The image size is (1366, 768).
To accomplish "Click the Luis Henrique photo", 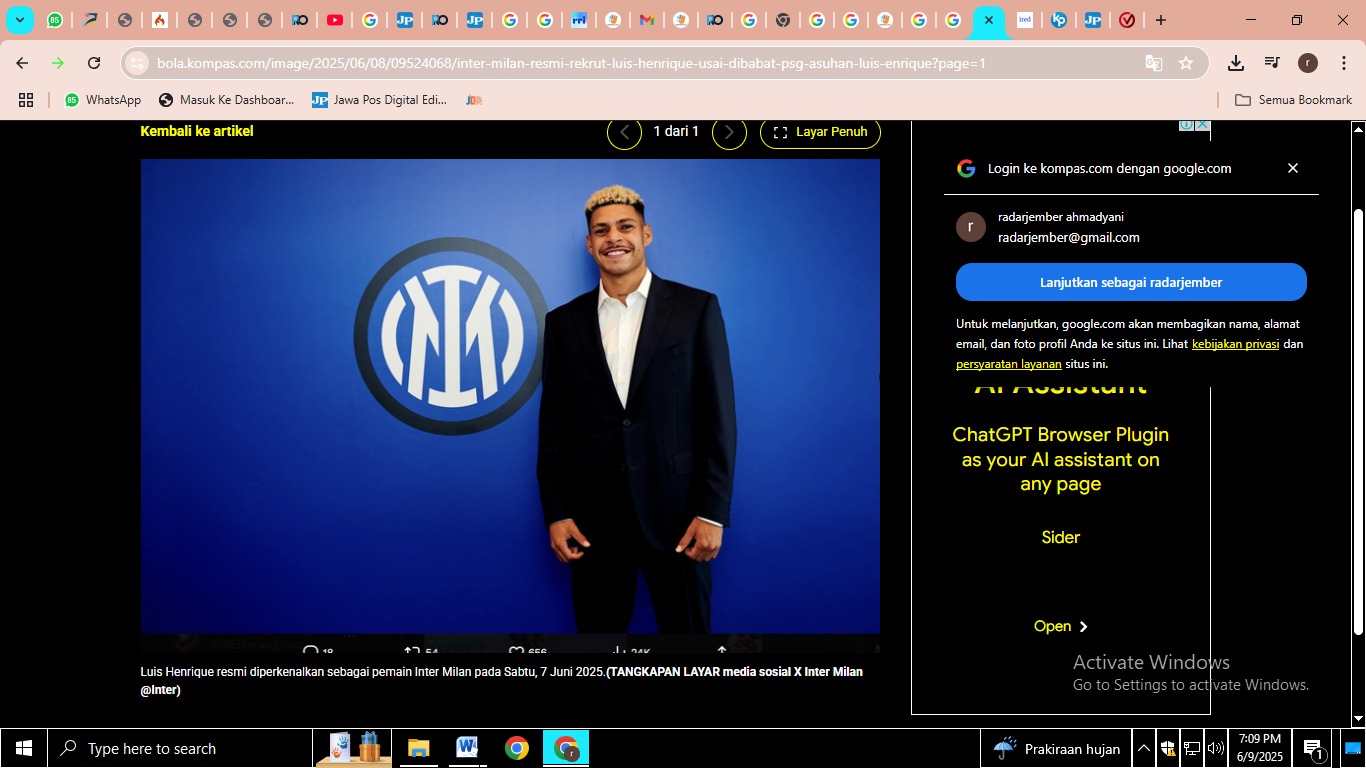I will (x=510, y=396).
